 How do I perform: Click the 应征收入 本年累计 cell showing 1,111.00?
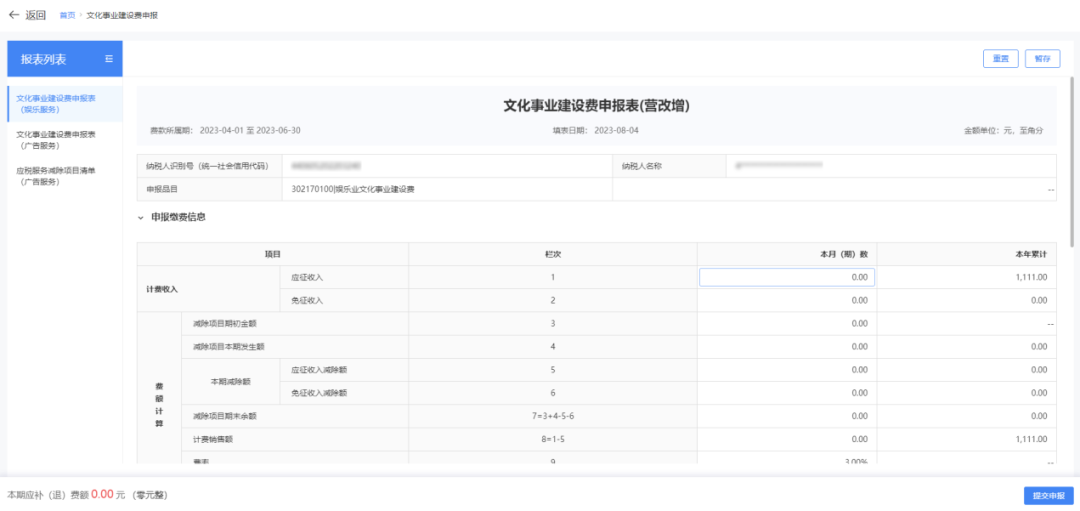965,277
